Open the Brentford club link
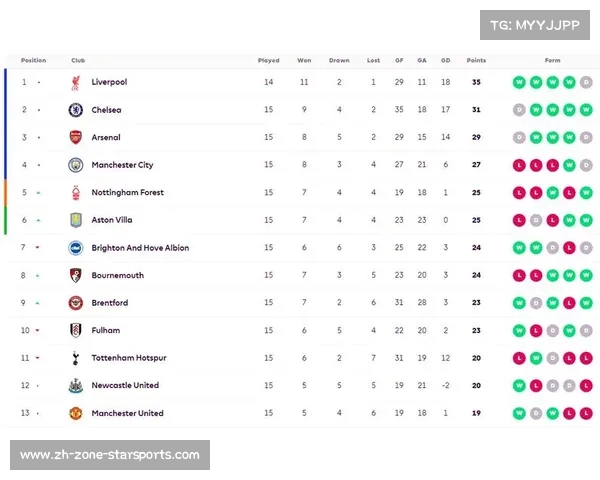Image resolution: width=600 pixels, height=480 pixels. 110,303
